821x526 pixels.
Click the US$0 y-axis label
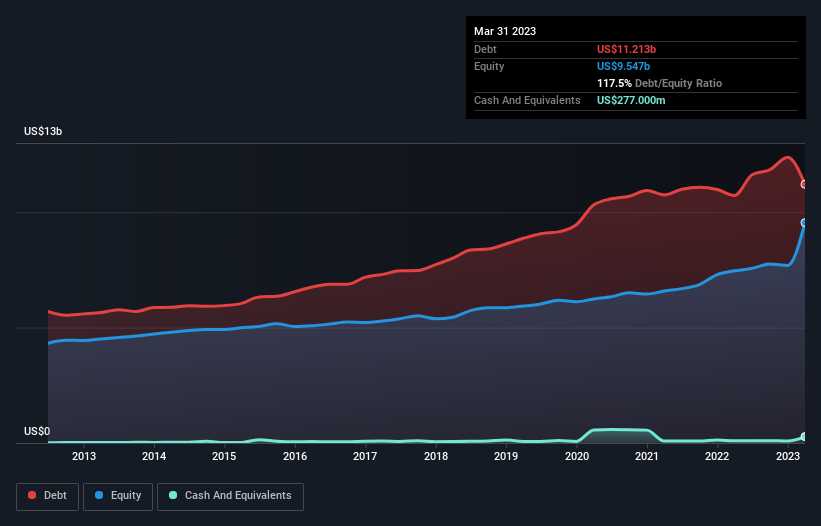36,432
